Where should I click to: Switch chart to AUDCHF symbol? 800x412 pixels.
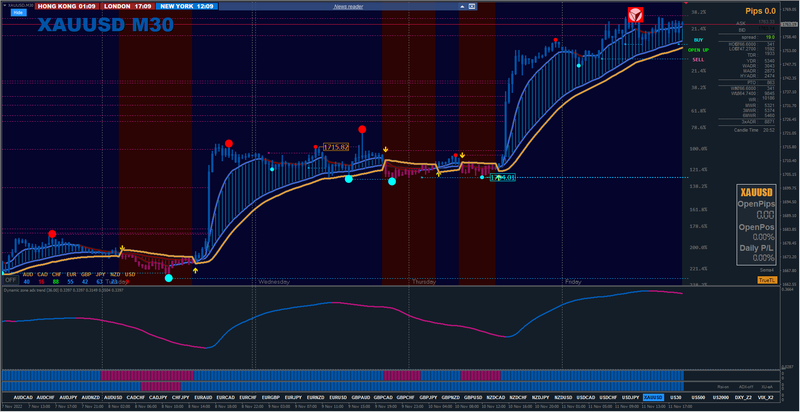45,397
